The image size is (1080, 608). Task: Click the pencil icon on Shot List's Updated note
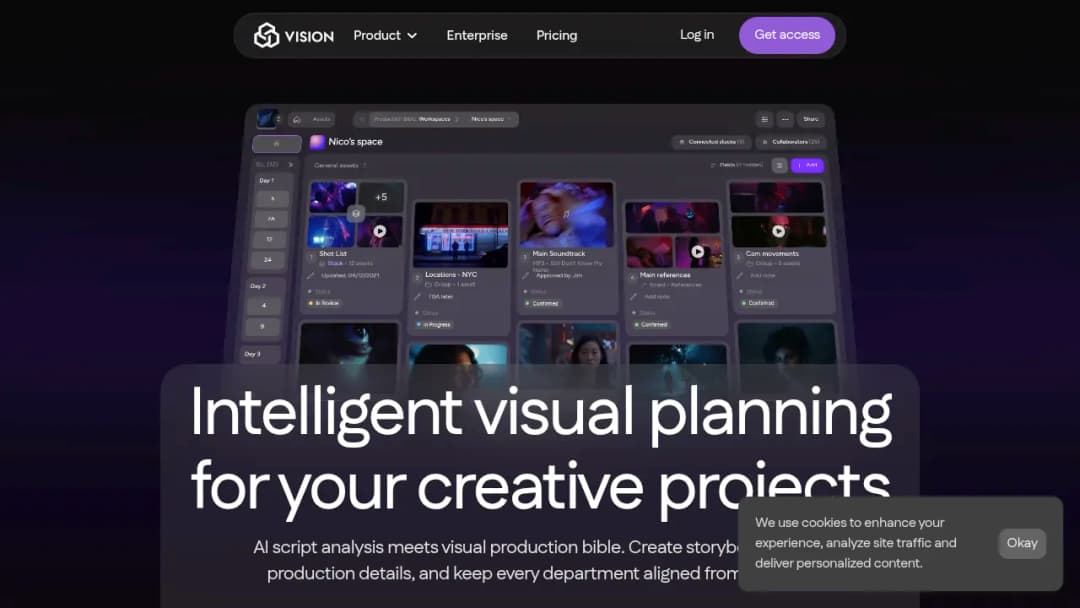pyautogui.click(x=311, y=275)
